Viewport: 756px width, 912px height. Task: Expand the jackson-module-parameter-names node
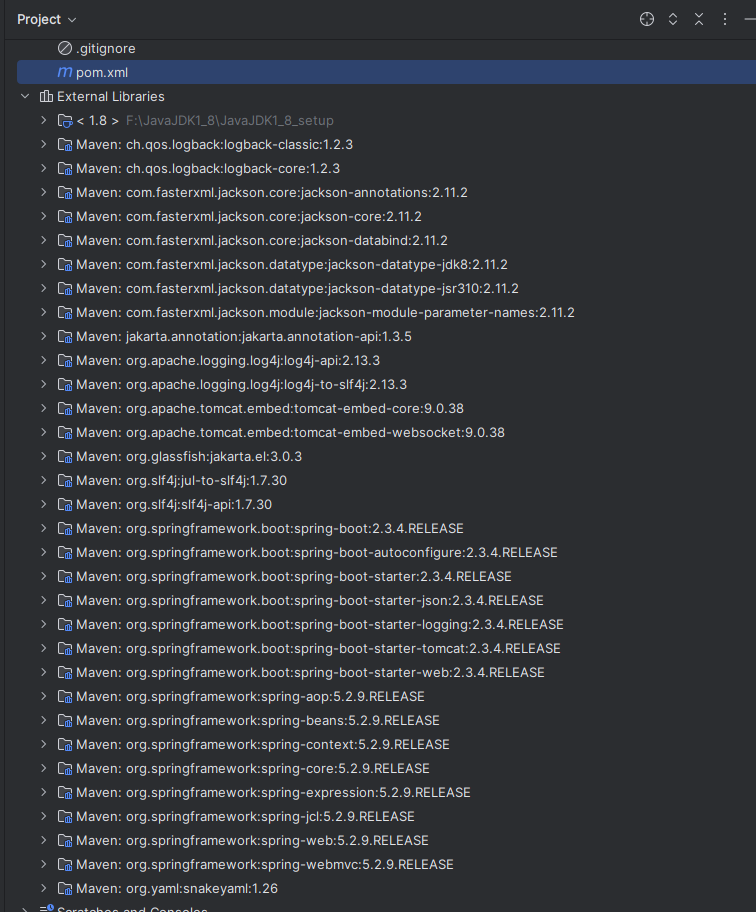tap(44, 312)
